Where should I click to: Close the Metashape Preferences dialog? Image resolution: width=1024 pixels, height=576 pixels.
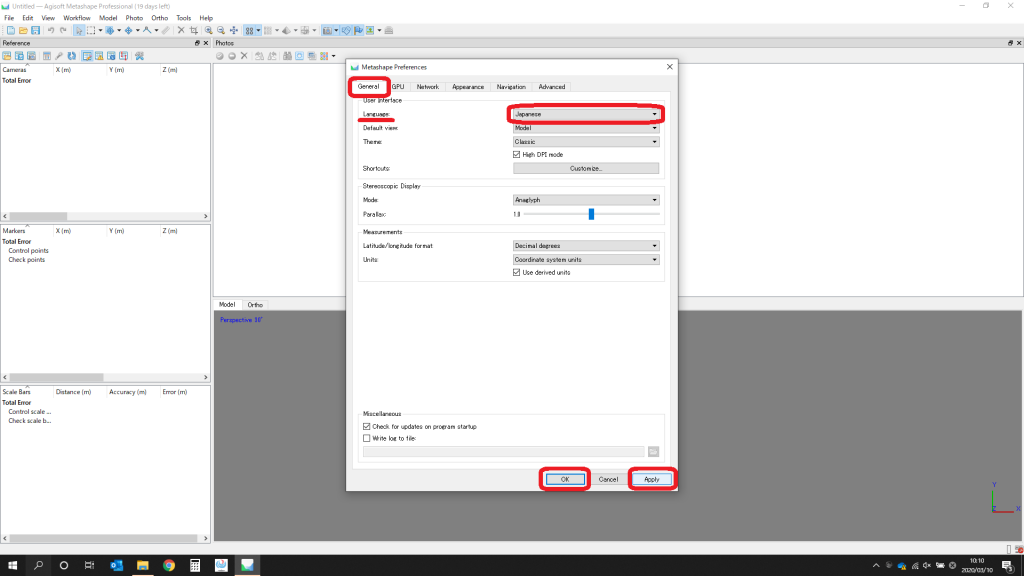click(669, 67)
